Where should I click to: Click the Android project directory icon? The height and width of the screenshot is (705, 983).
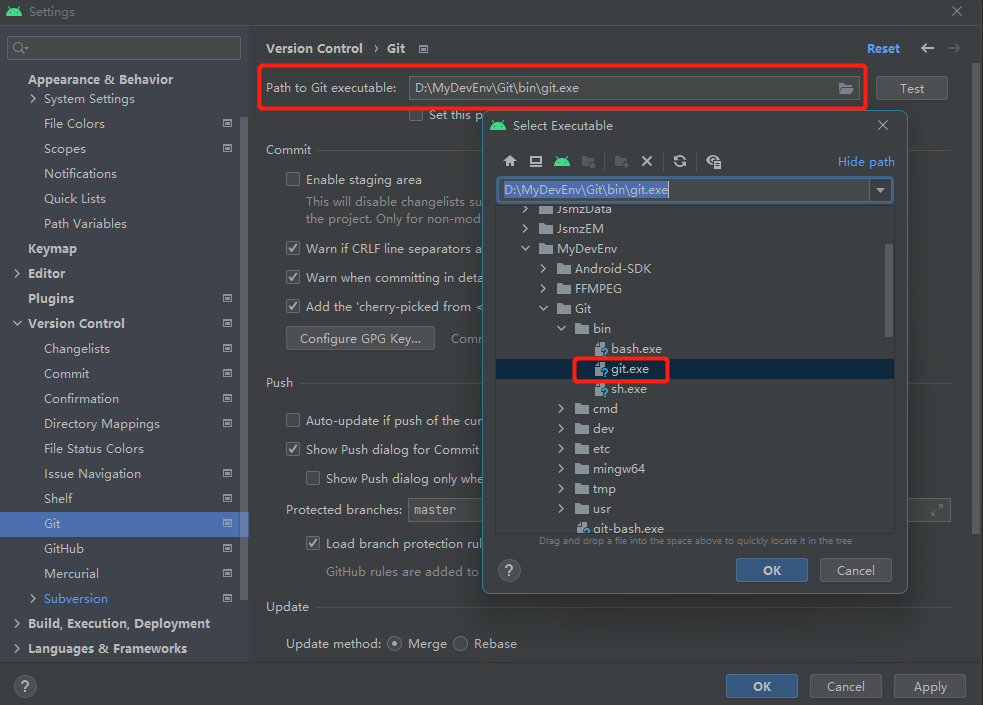click(562, 161)
